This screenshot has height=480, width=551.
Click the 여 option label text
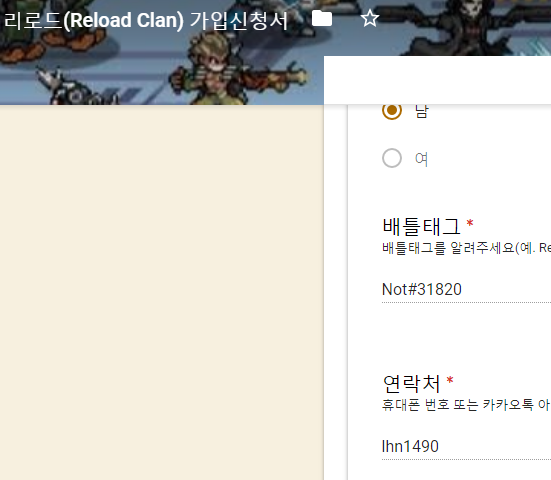coord(421,159)
